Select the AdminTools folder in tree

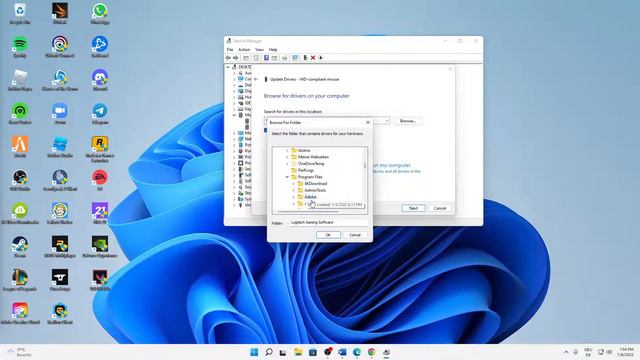pos(315,190)
